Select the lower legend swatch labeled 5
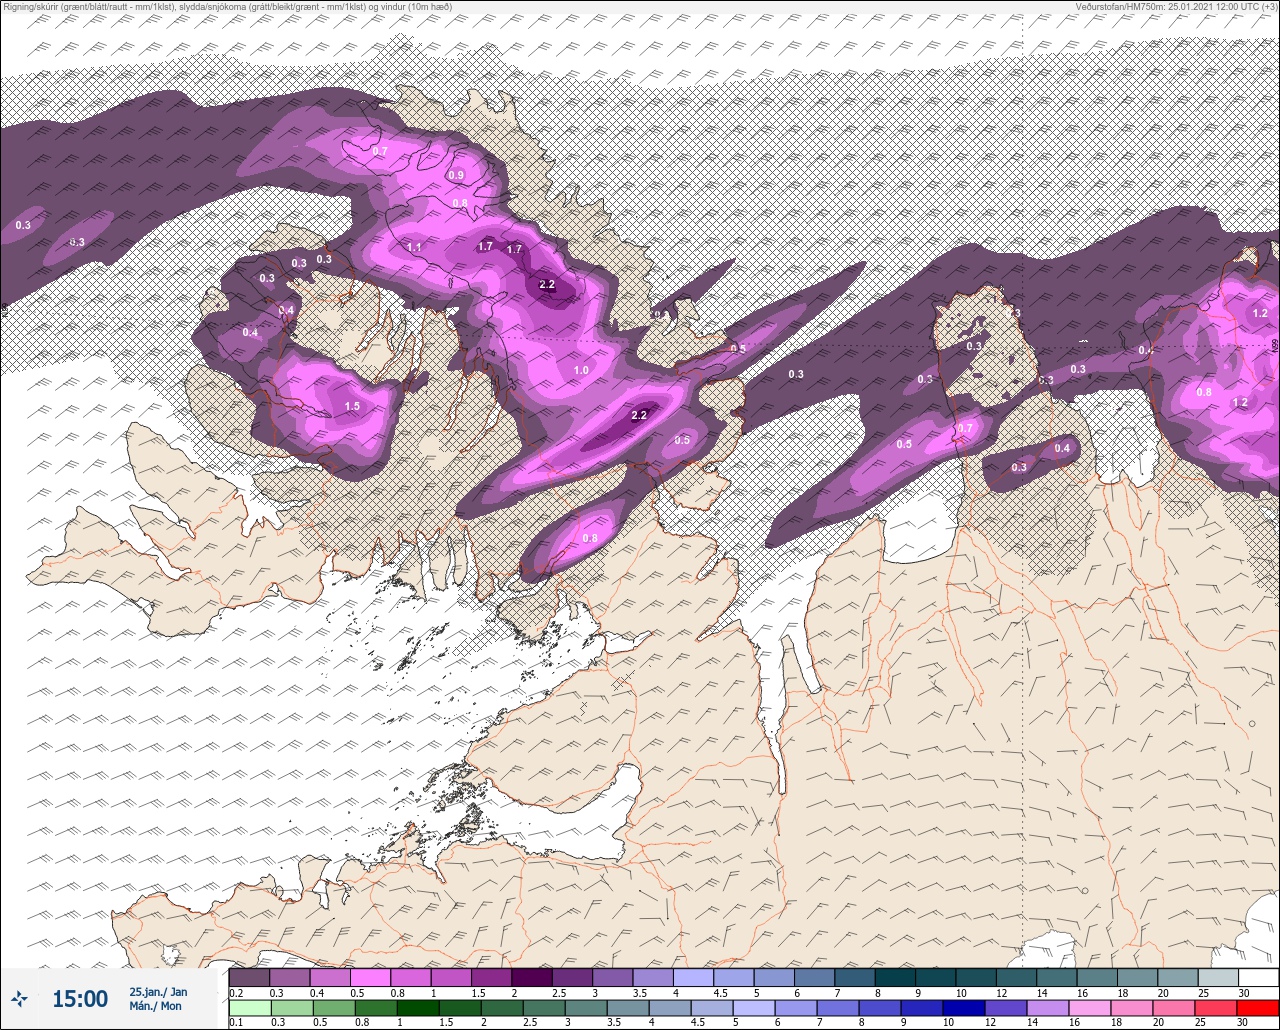Image resolution: width=1280 pixels, height=1030 pixels. (x=753, y=1008)
